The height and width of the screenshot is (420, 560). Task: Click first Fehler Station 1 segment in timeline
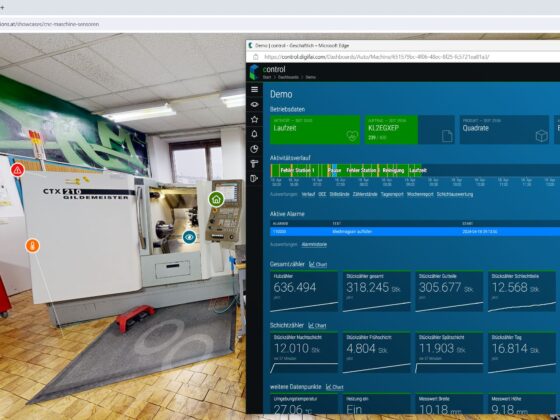pyautogui.click(x=298, y=170)
